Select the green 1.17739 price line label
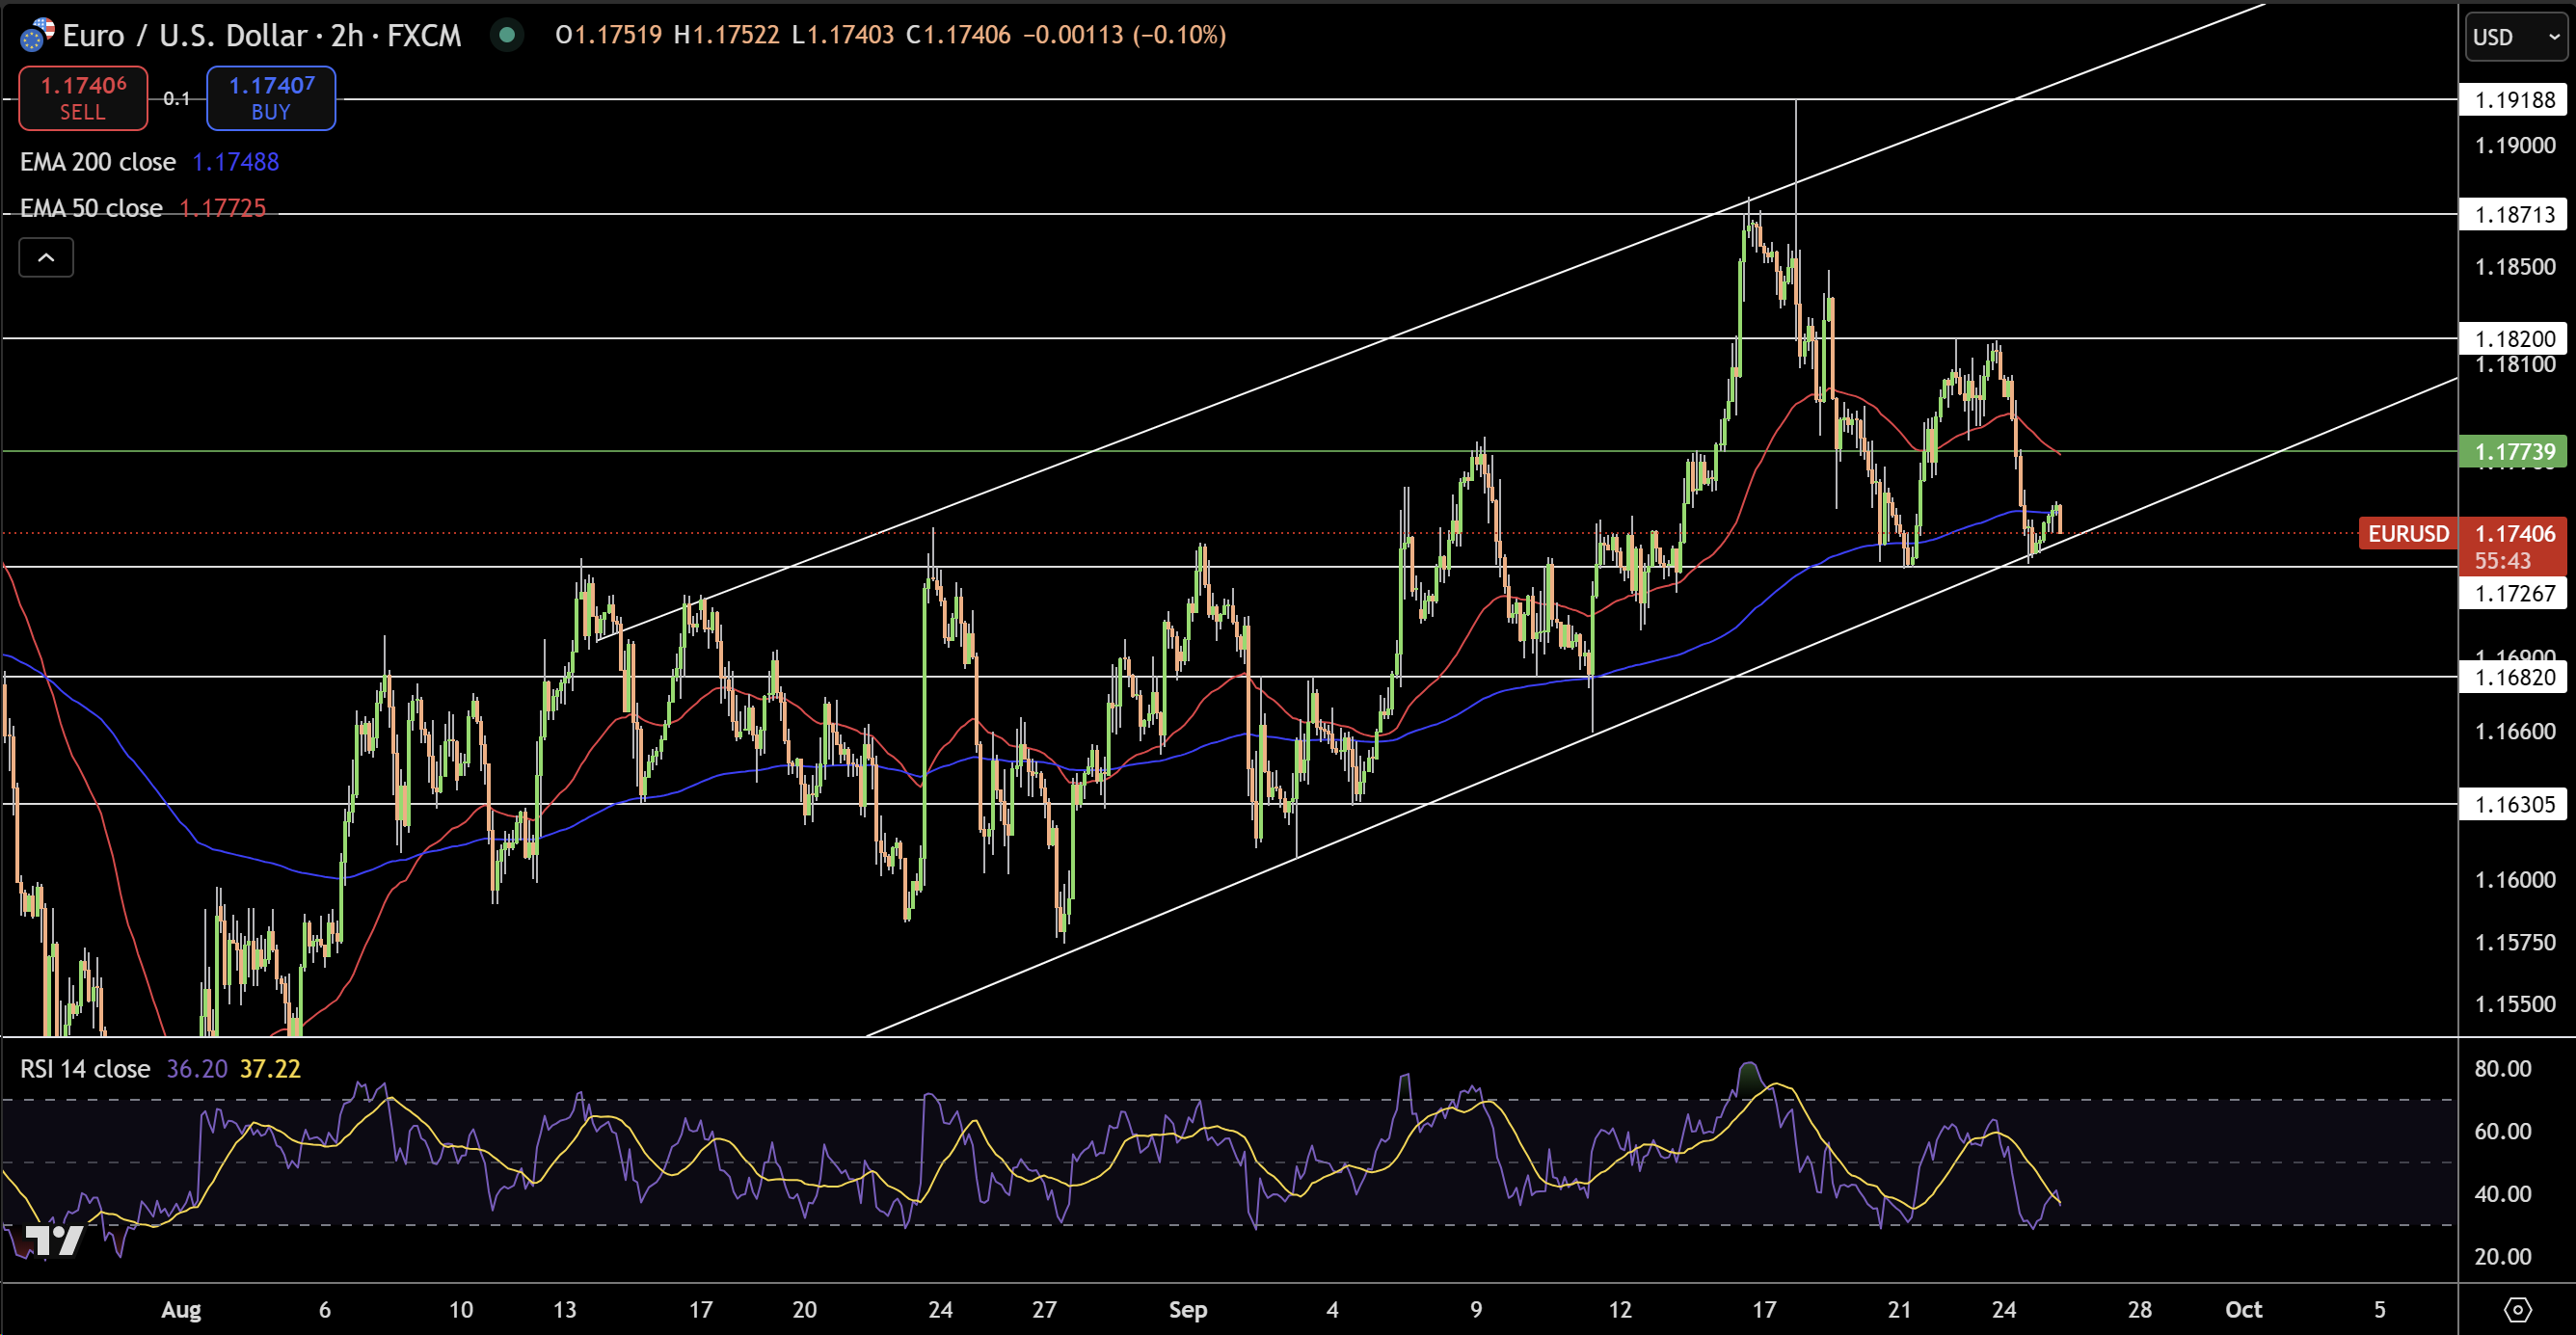 click(x=2514, y=452)
